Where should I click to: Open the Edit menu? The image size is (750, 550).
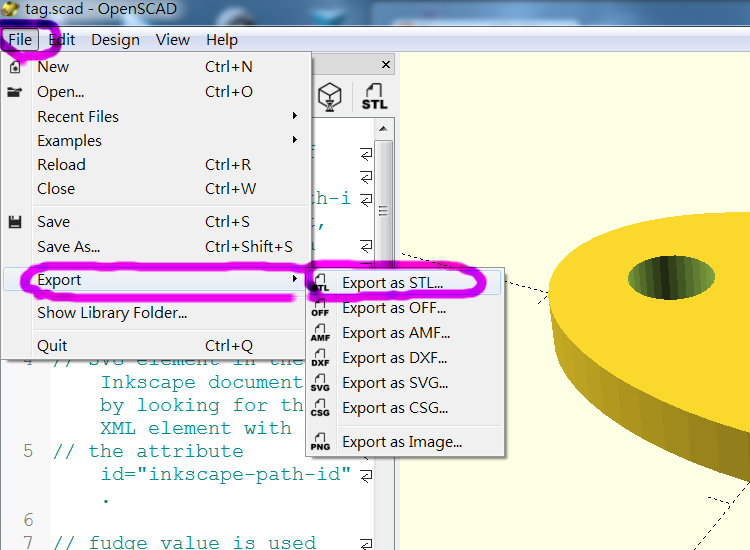[x=62, y=40]
